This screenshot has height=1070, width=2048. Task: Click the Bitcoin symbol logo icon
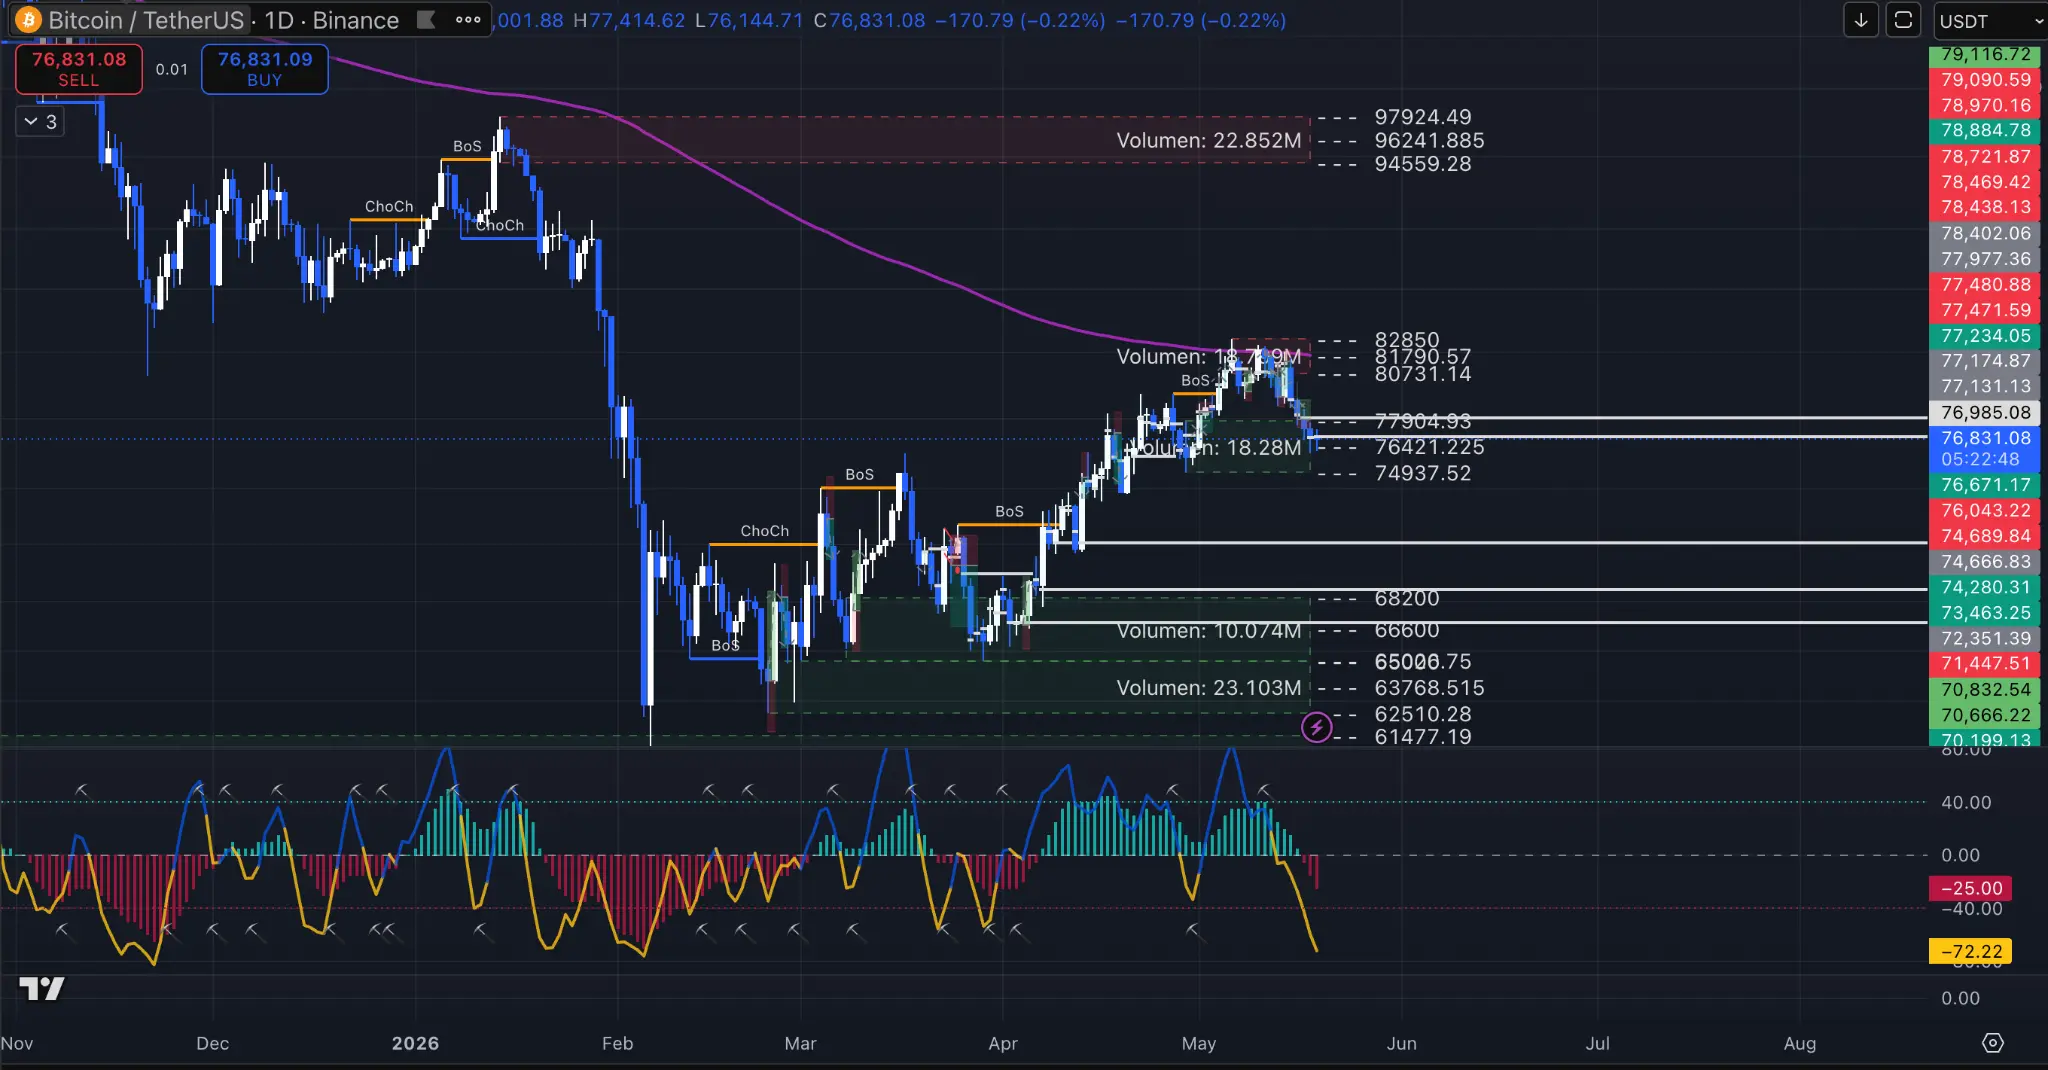point(28,20)
